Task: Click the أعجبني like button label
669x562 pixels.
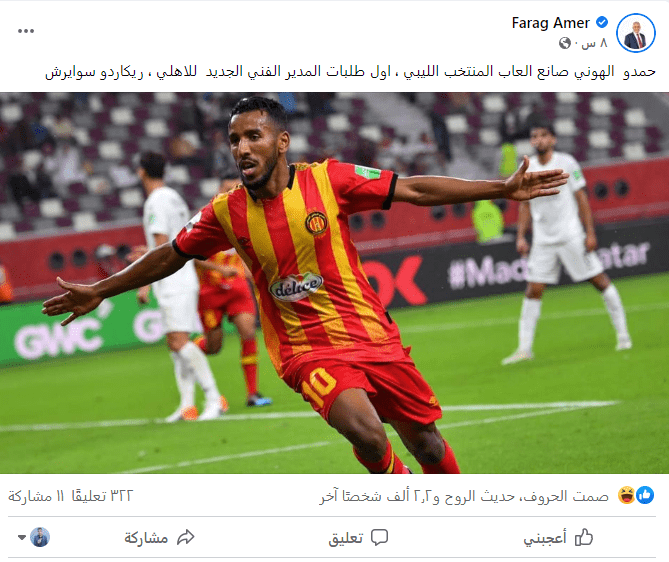Action: click(545, 538)
